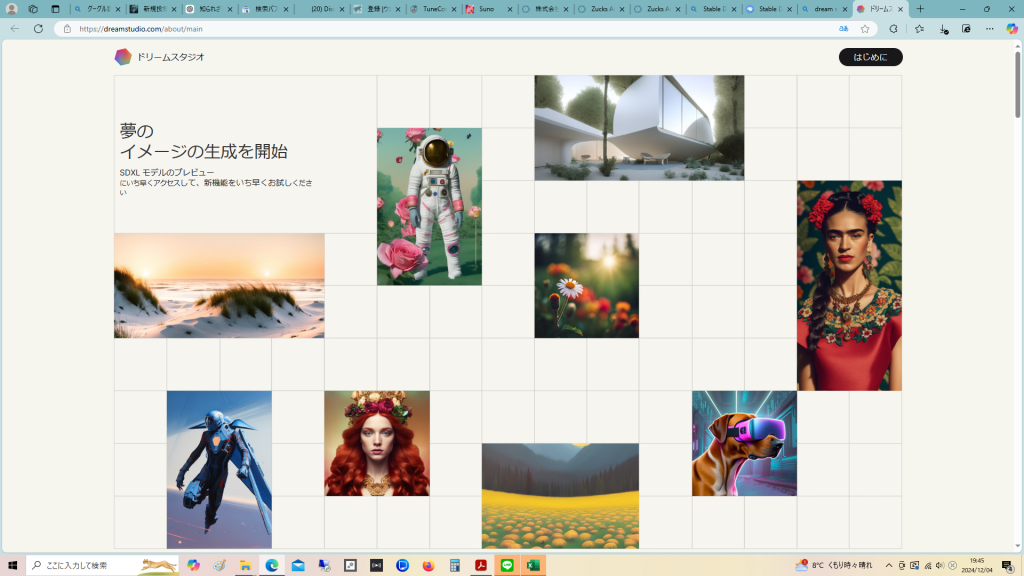Toggle the volume speaker icon in system tray
1024x576 pixels.
pyautogui.click(x=940, y=565)
